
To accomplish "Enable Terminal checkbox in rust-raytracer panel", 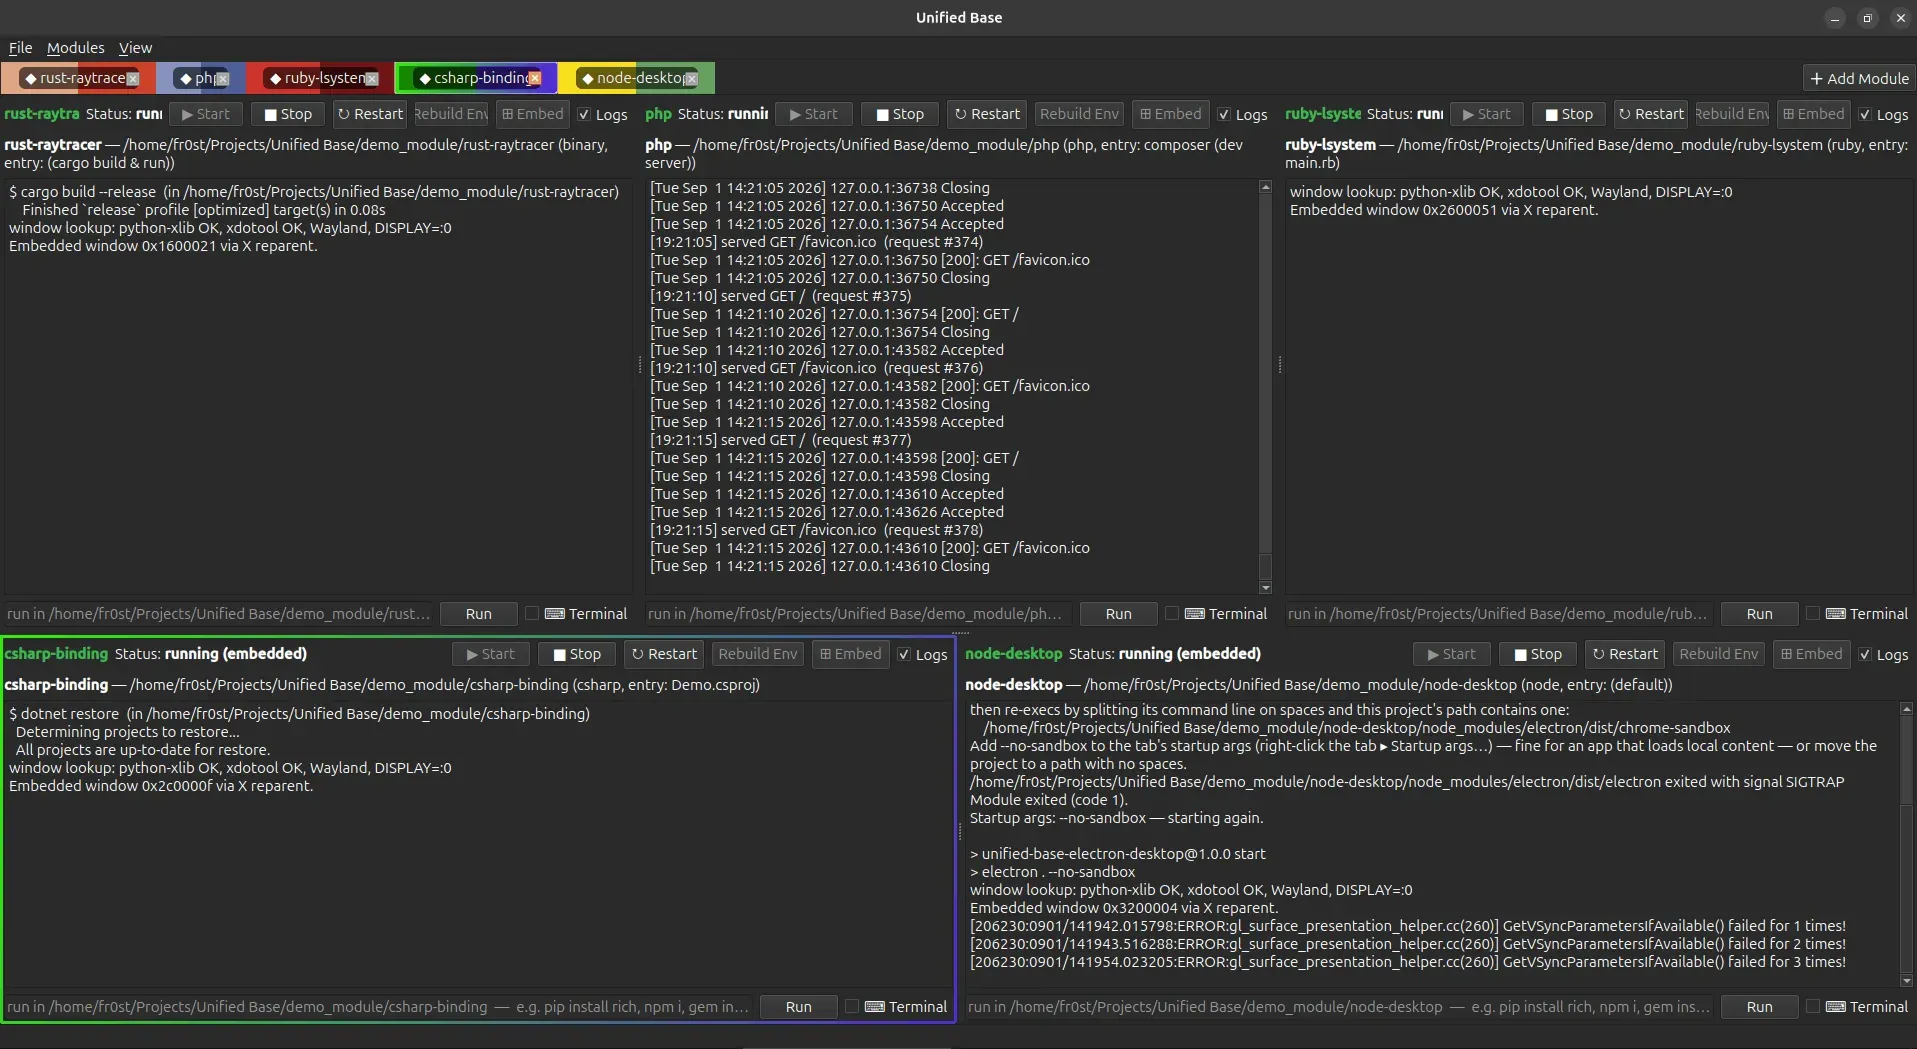I will 577,614.
